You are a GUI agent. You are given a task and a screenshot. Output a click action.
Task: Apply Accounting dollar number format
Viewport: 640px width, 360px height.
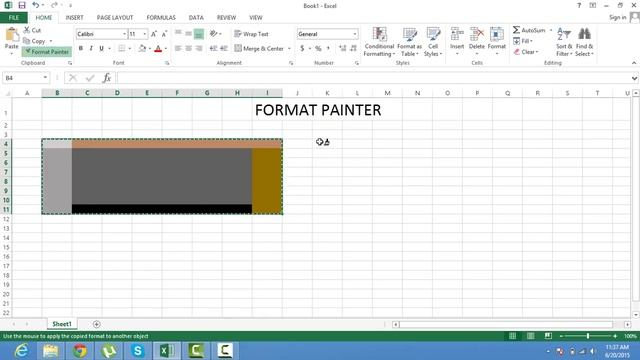point(302,49)
